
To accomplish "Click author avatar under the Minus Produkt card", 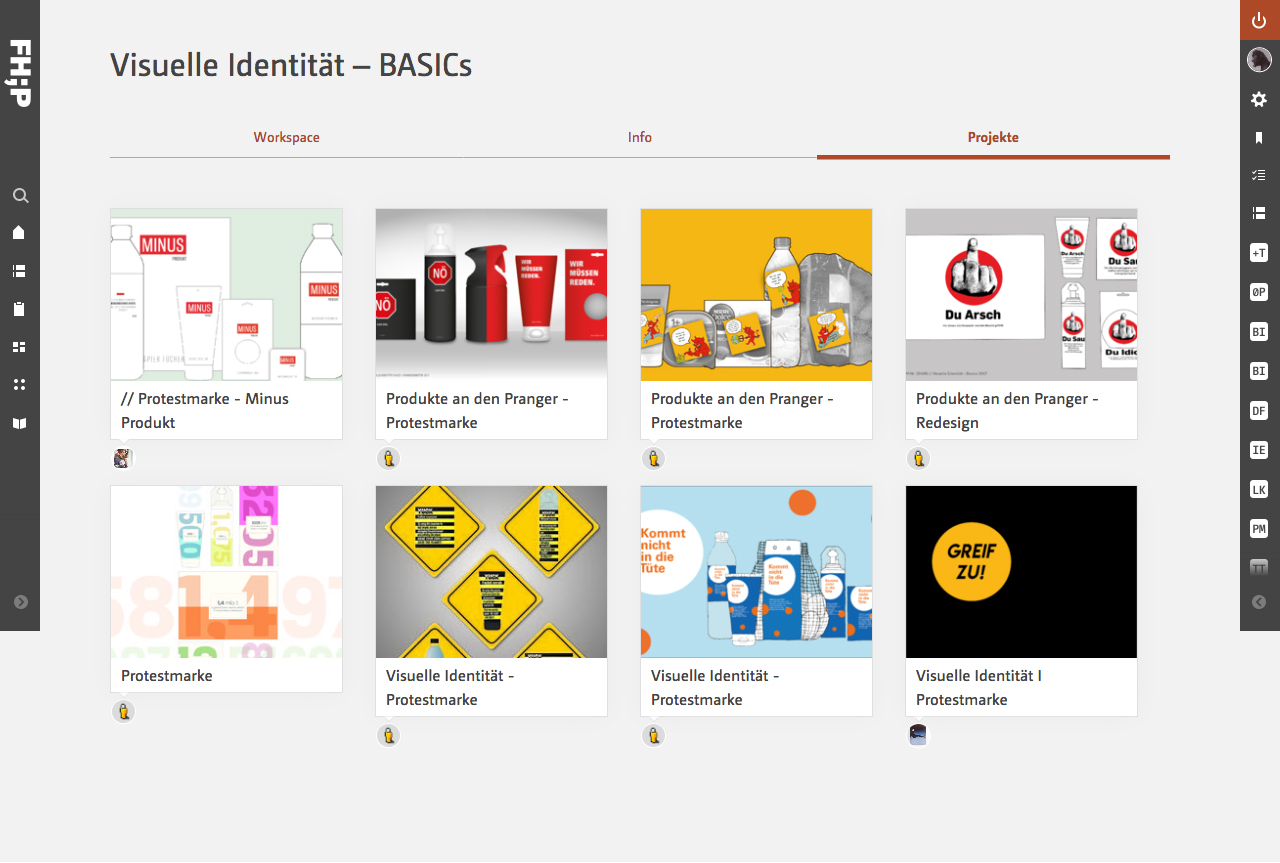I will point(123,458).
